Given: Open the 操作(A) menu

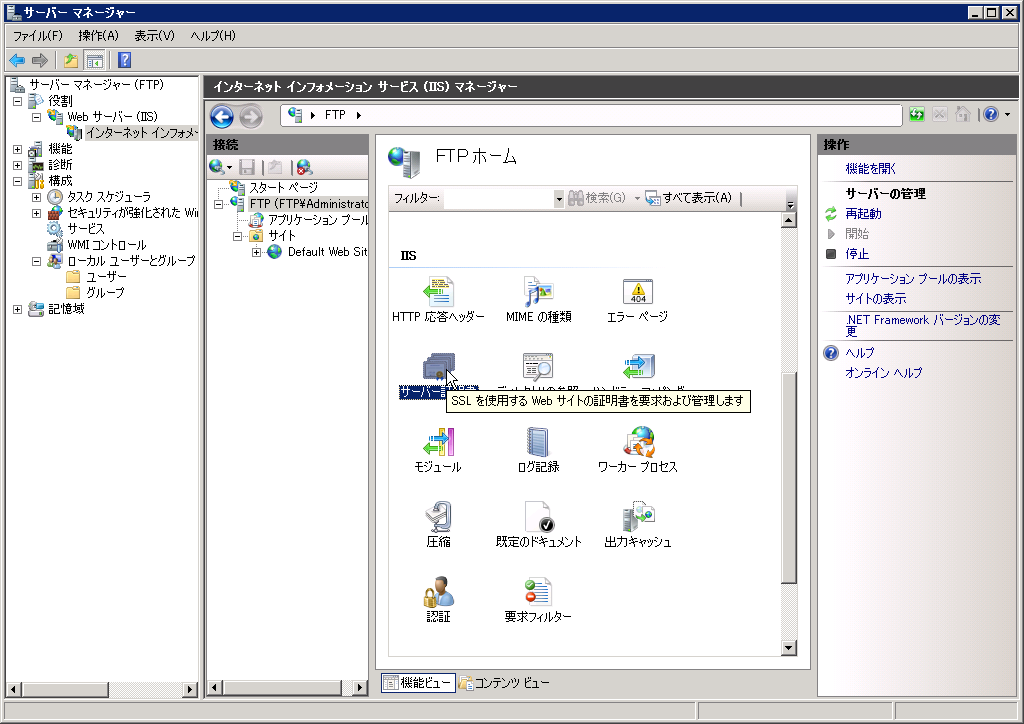Looking at the screenshot, I should 99,36.
